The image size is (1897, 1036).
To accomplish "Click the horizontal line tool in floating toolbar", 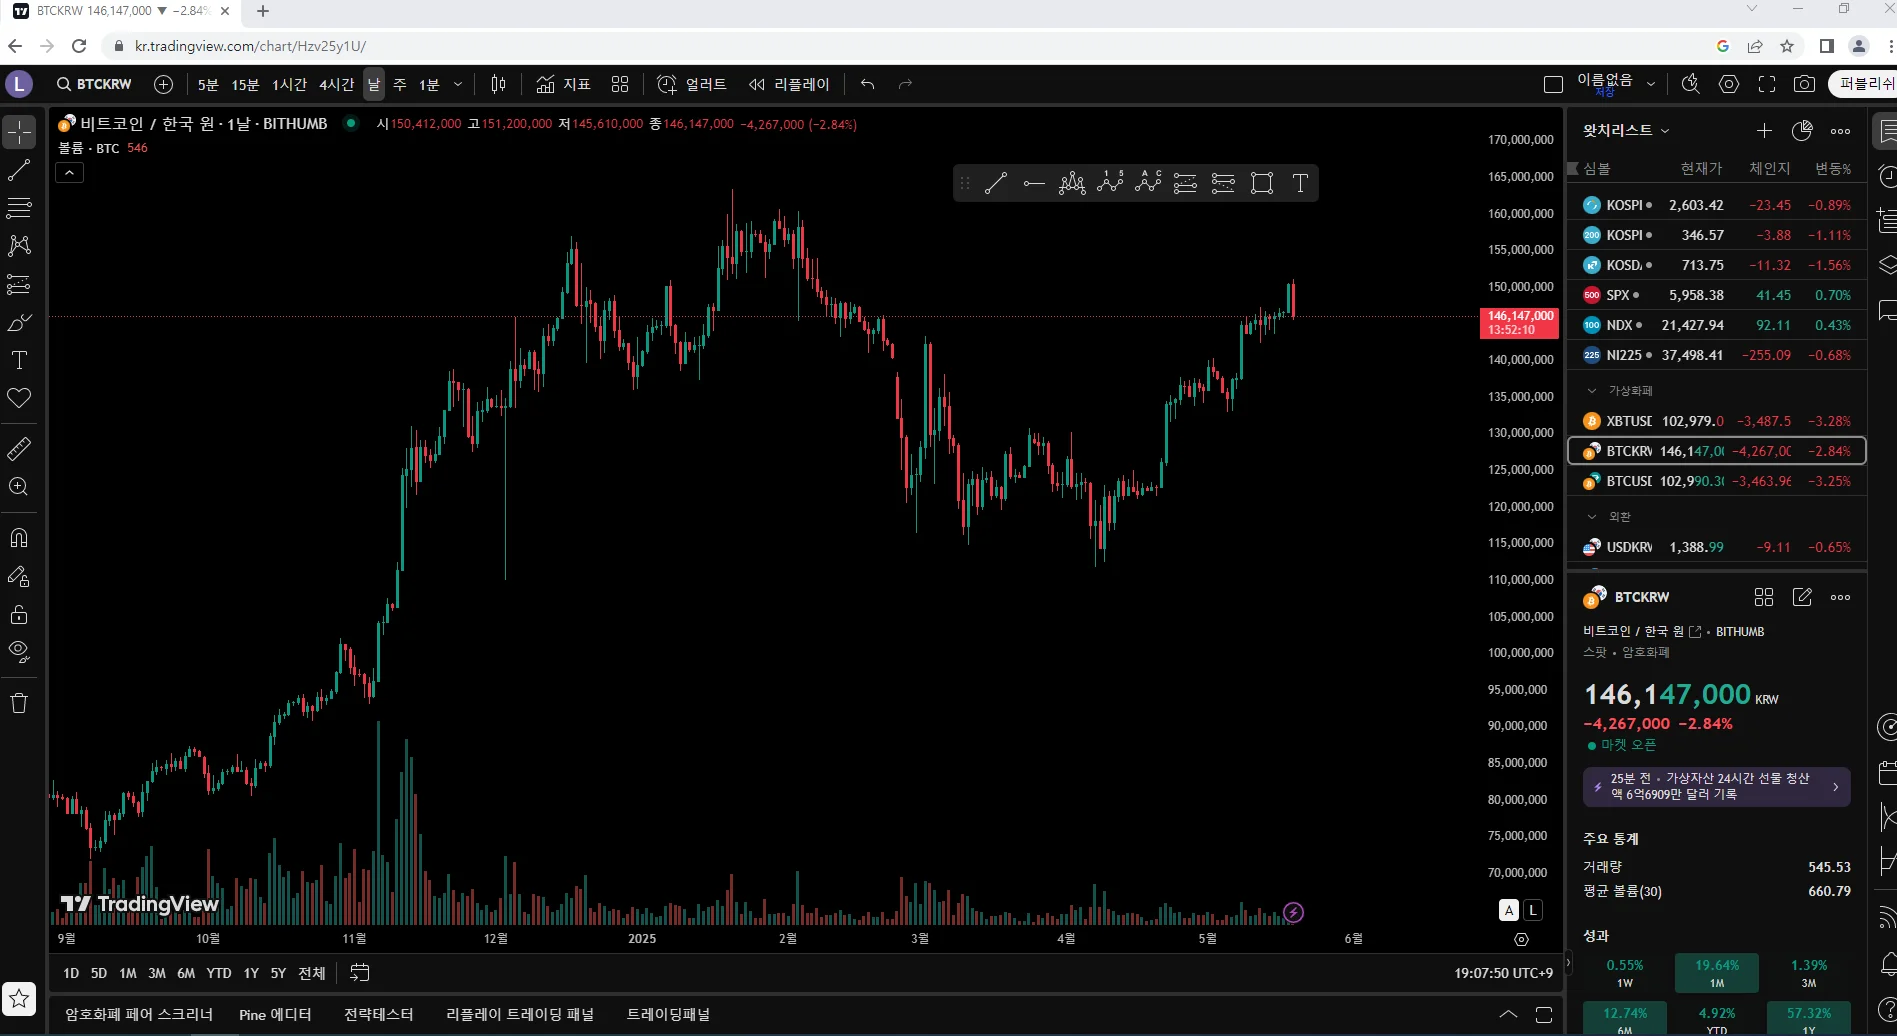I will [x=1034, y=183].
